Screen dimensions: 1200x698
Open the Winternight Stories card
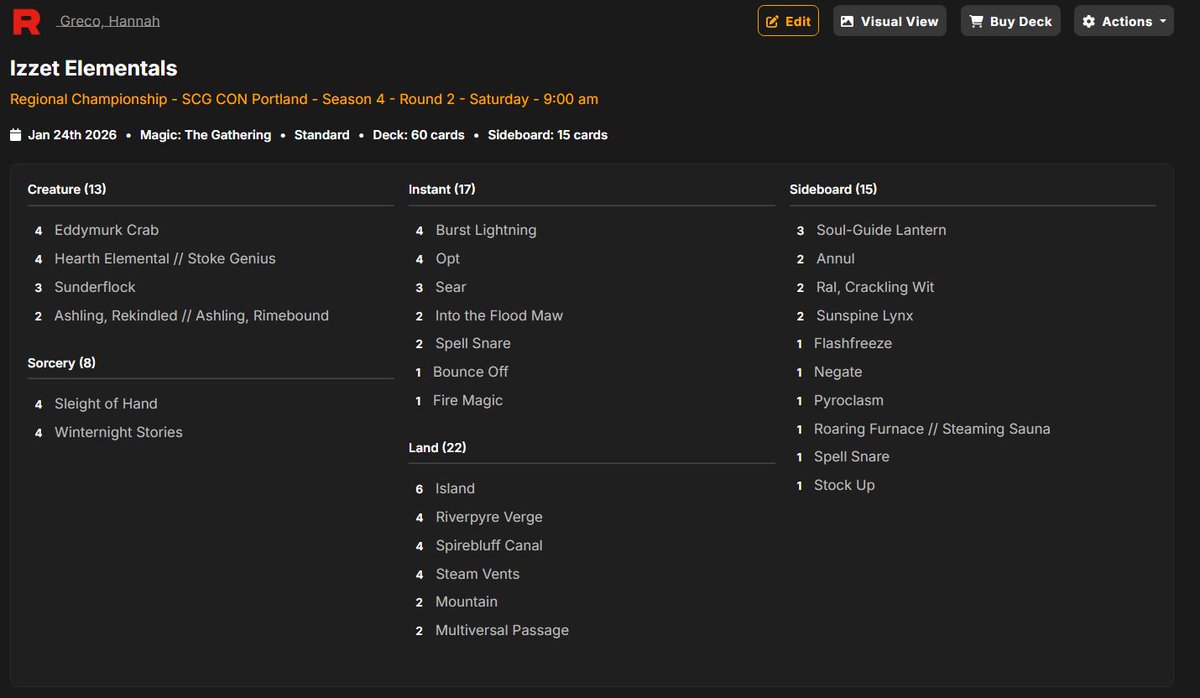click(x=119, y=432)
